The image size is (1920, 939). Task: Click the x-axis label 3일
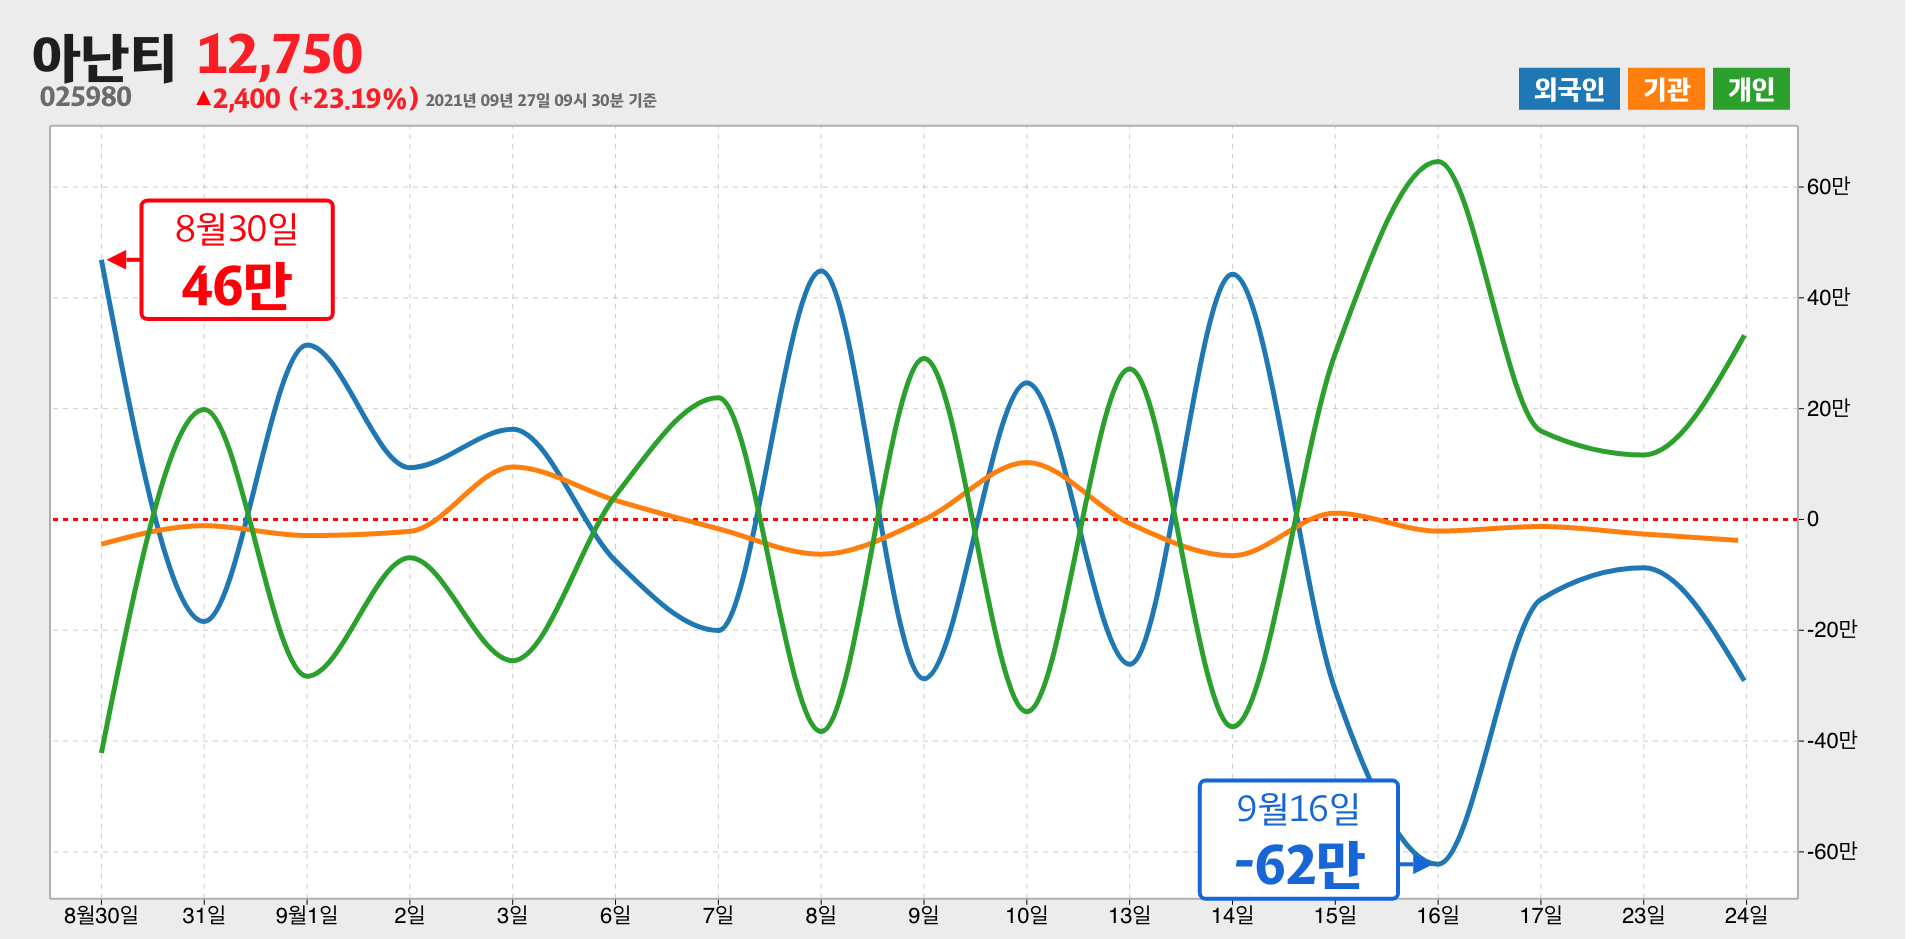(x=513, y=915)
